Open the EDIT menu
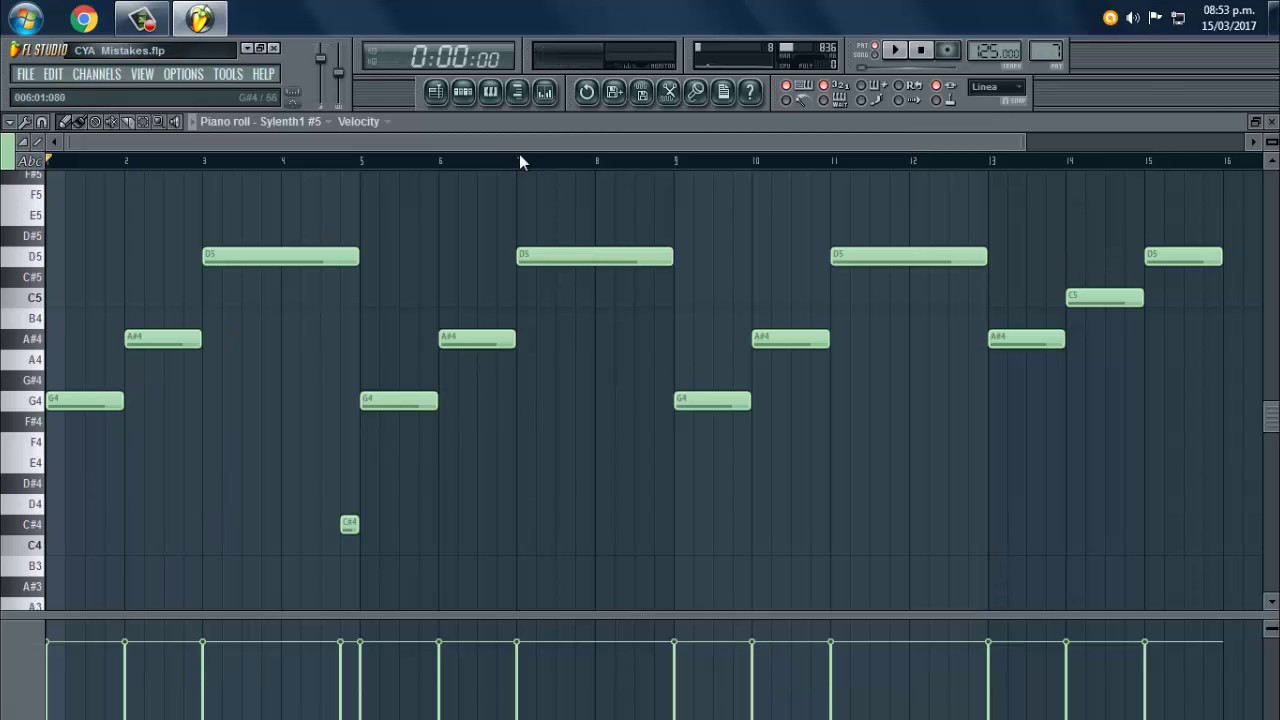Image resolution: width=1280 pixels, height=720 pixels. tap(53, 74)
